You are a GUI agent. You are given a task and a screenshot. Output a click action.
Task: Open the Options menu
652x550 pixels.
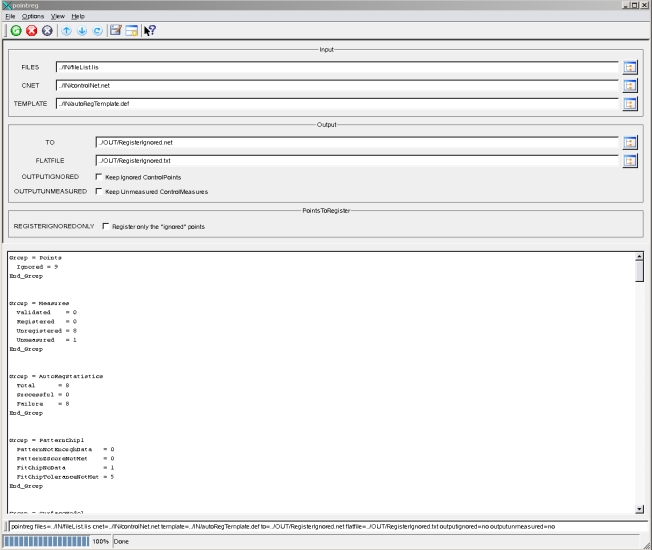click(33, 17)
